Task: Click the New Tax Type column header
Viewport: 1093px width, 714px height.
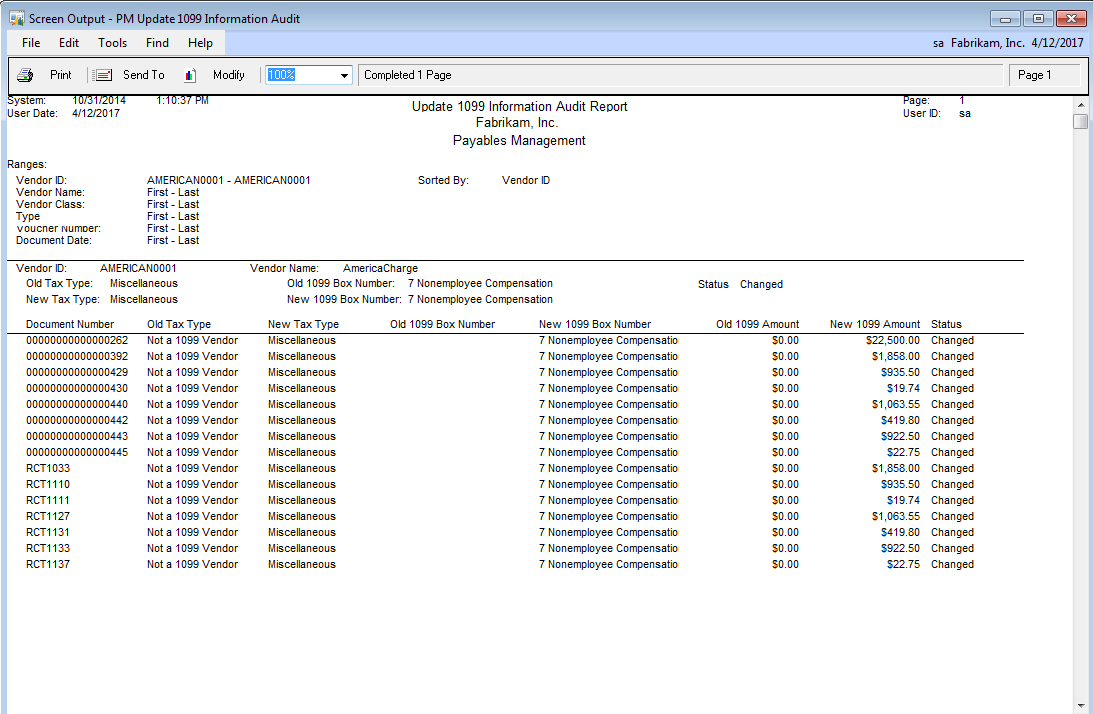Action: (303, 324)
